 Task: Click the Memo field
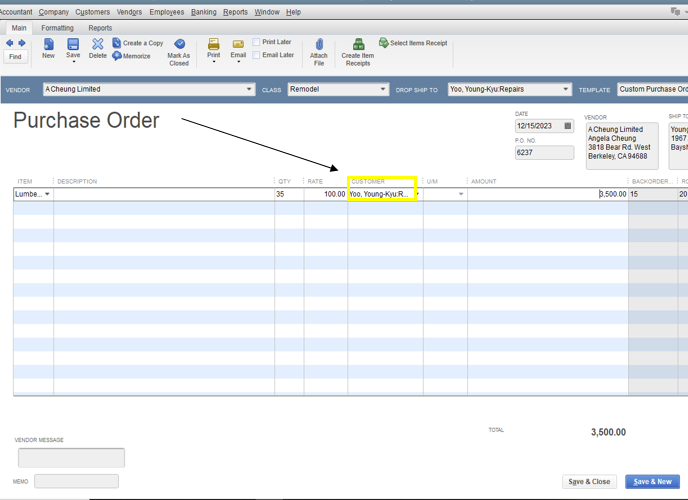[76, 481]
